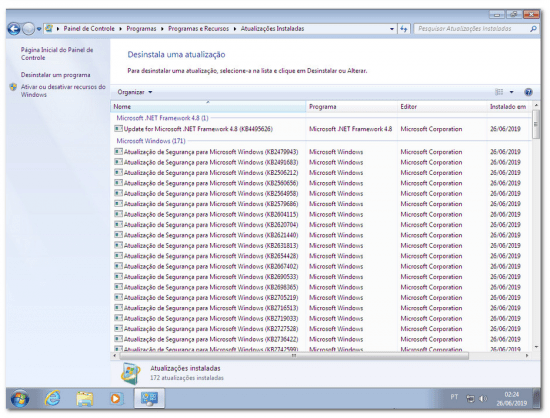The width and height of the screenshot is (550, 418).
Task: Click the volume speaker icon in tray
Action: coord(483,398)
